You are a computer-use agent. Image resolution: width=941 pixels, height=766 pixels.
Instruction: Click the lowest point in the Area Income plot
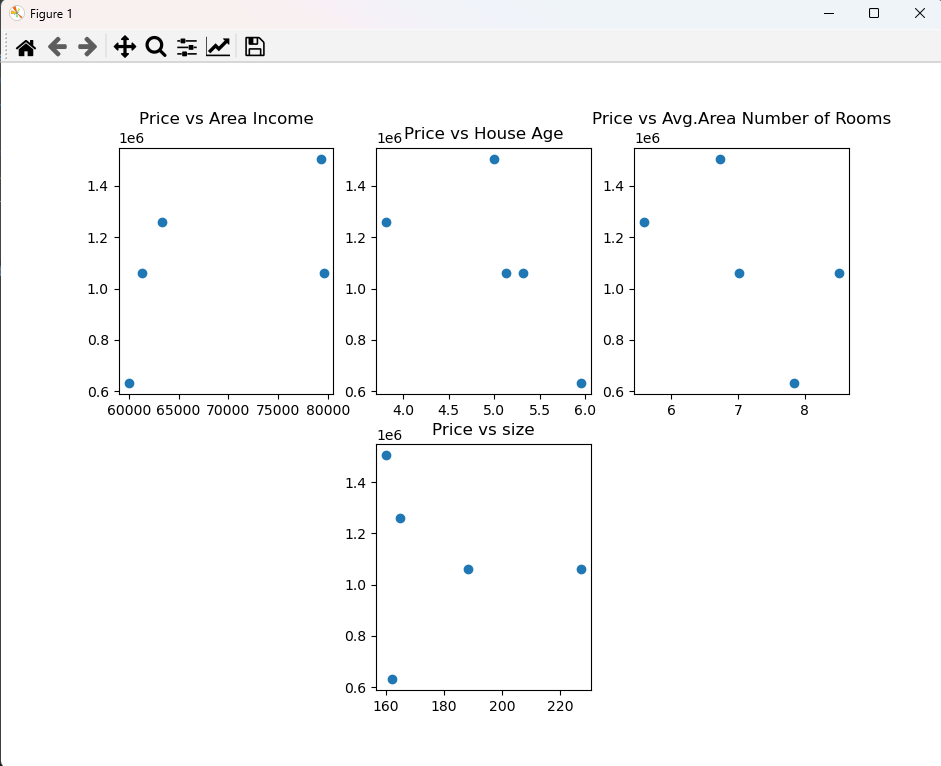[129, 384]
